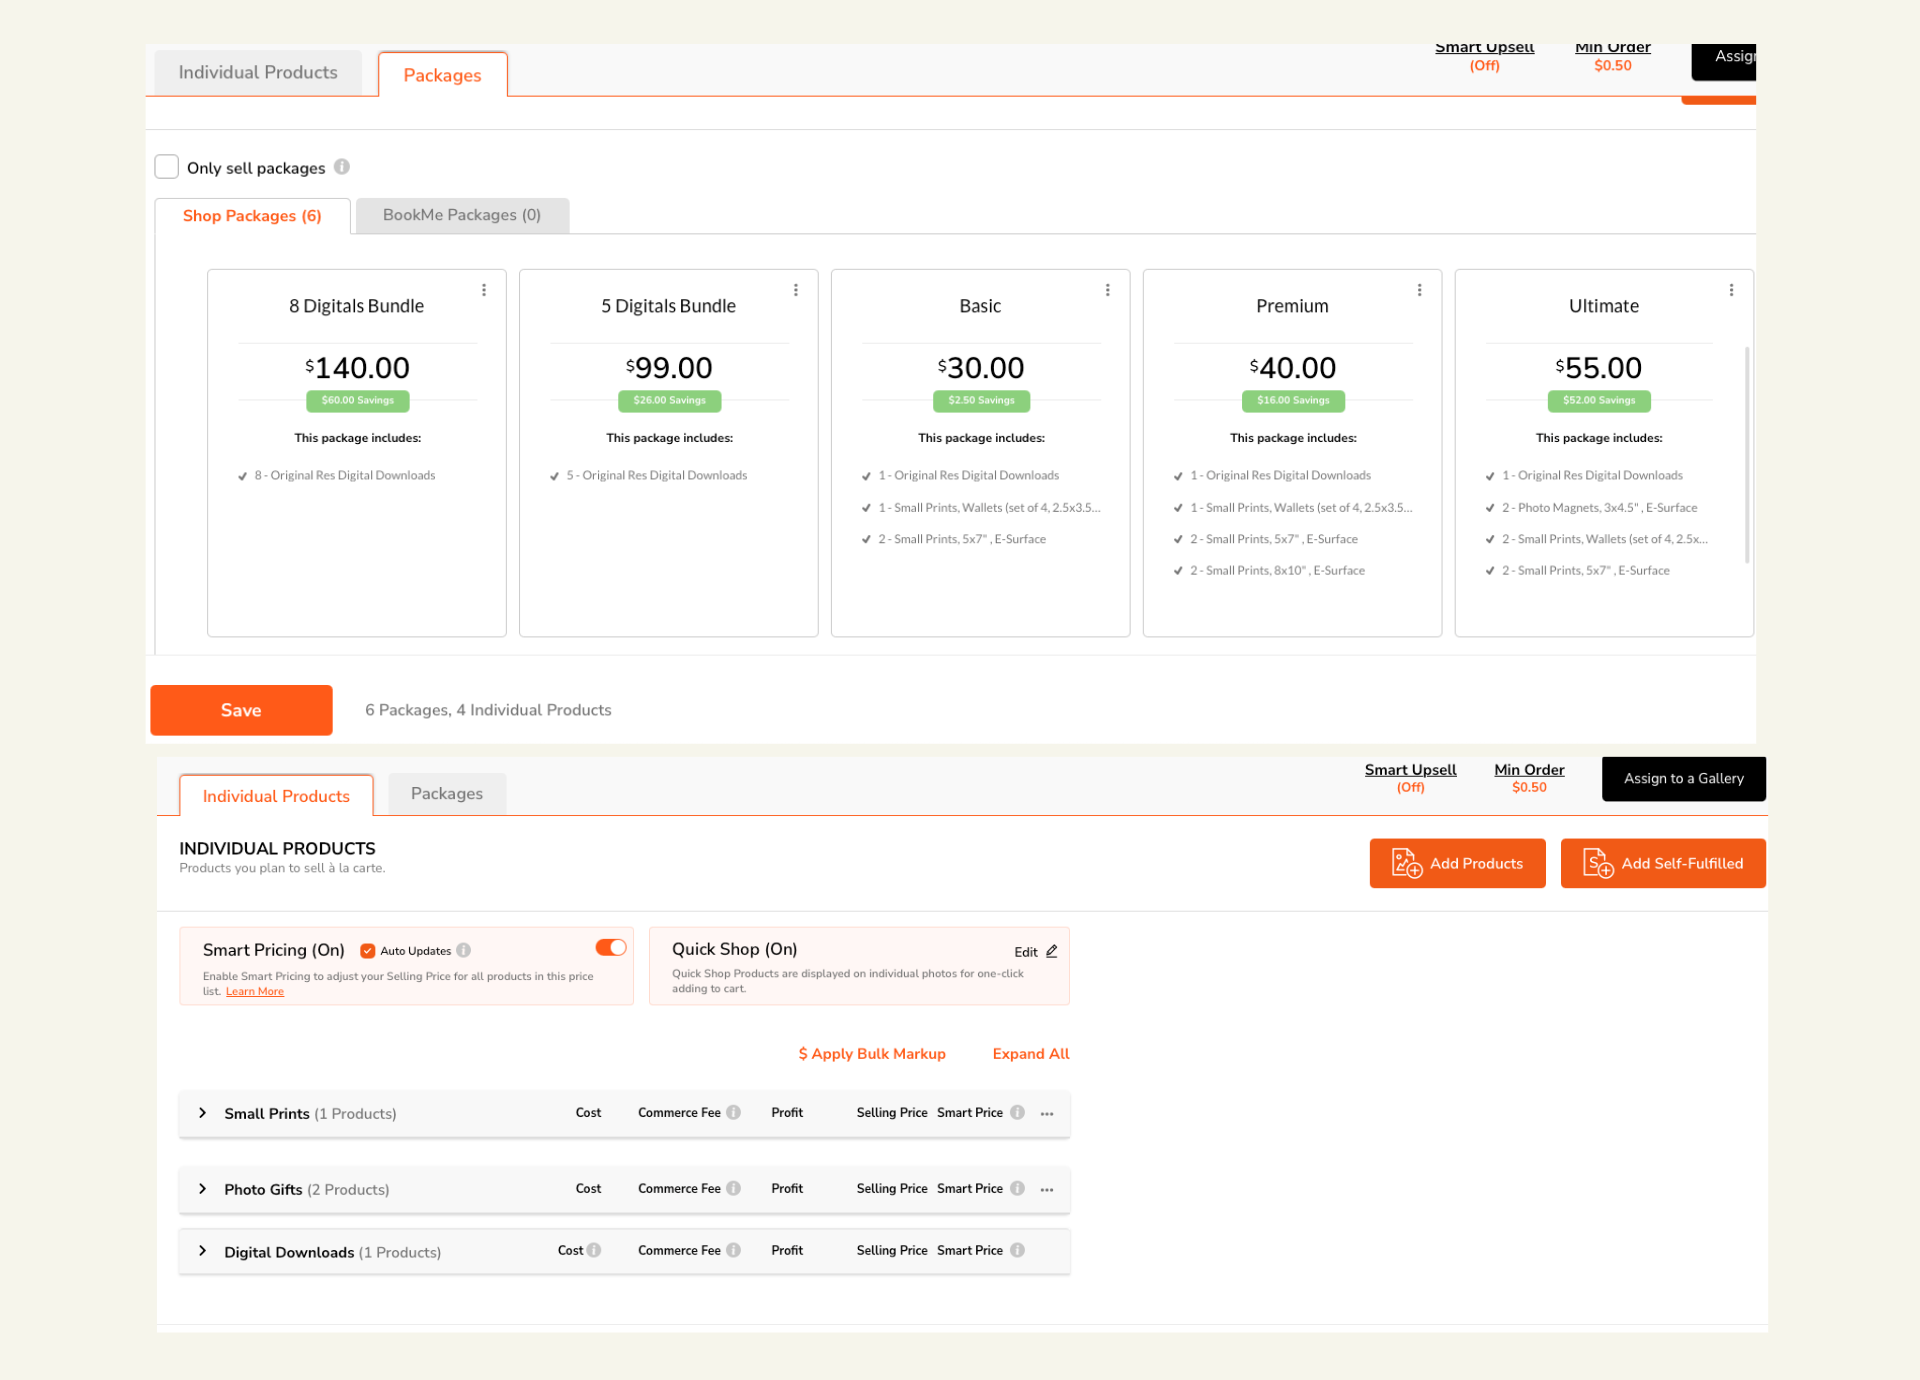Expand the Small Prints product group

click(202, 1113)
